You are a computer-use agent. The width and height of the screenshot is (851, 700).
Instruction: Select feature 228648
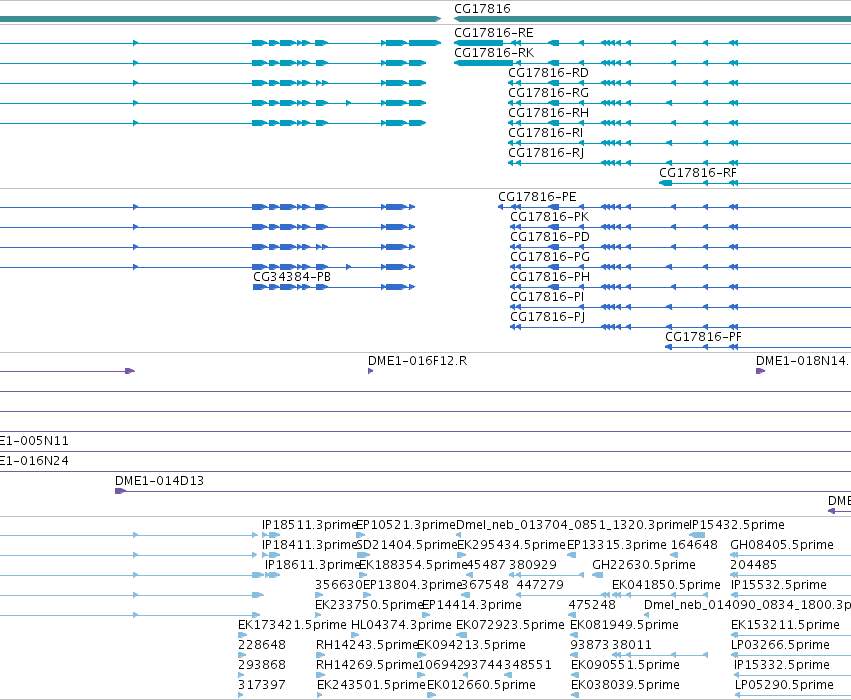point(262,646)
